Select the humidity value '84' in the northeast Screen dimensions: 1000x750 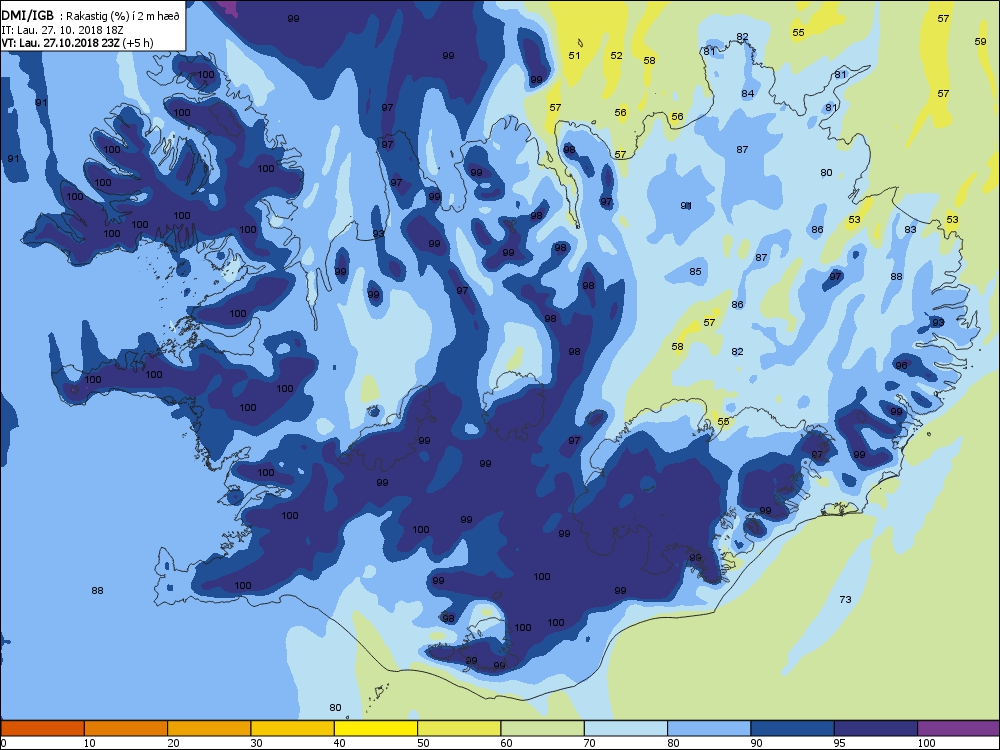click(747, 94)
